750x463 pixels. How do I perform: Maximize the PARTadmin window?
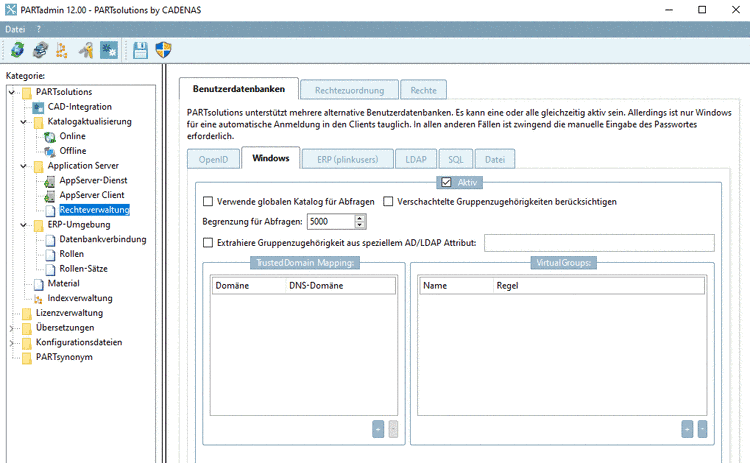(x=702, y=10)
